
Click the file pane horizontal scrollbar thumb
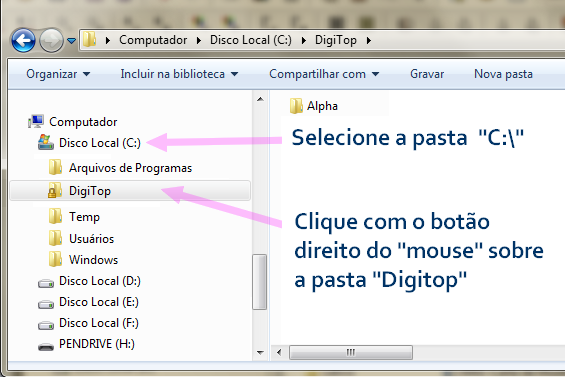tap(351, 352)
